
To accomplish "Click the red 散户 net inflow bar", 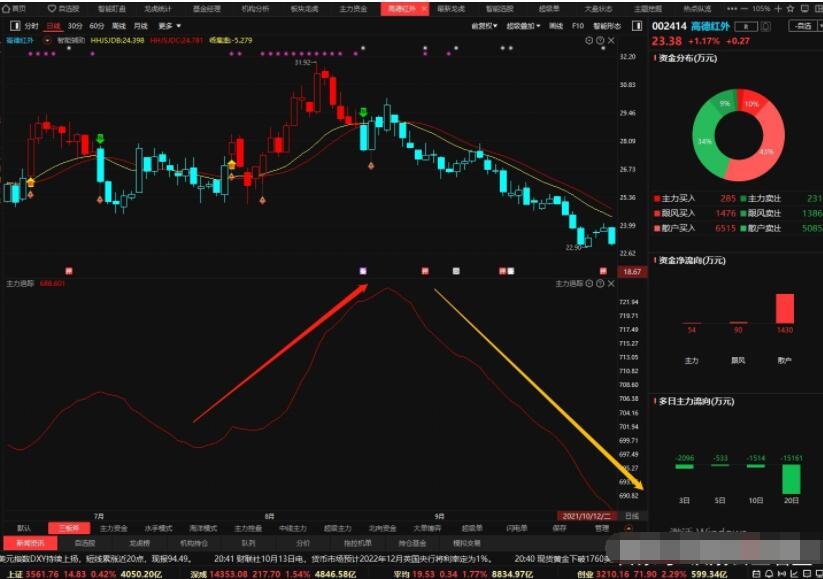I will pos(785,309).
